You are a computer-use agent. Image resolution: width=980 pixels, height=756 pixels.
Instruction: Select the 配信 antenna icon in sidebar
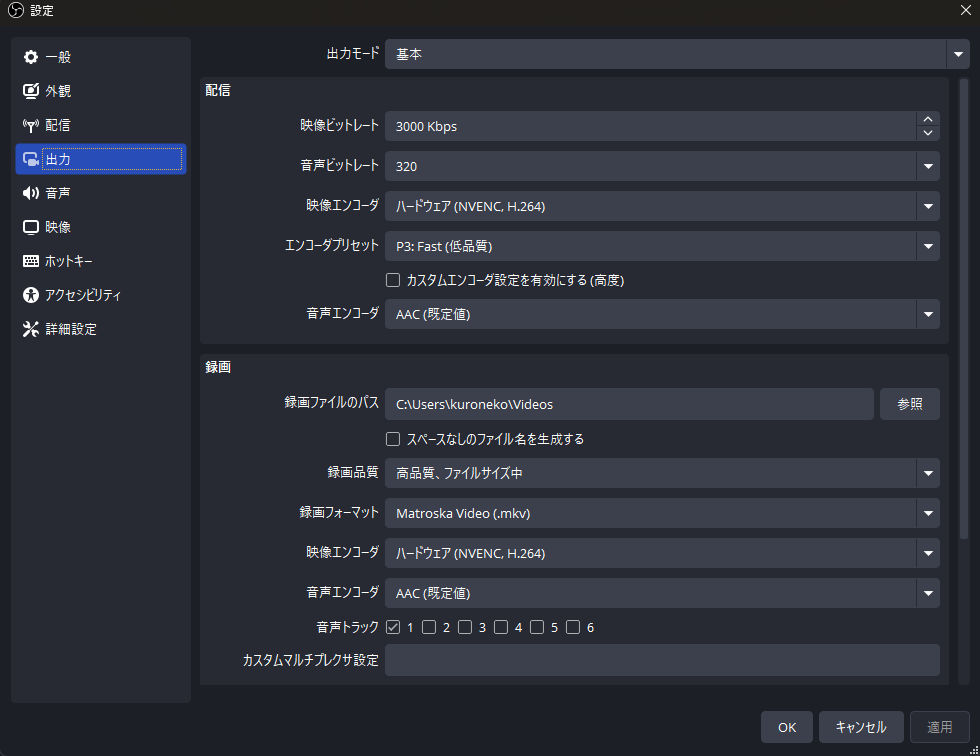point(31,125)
